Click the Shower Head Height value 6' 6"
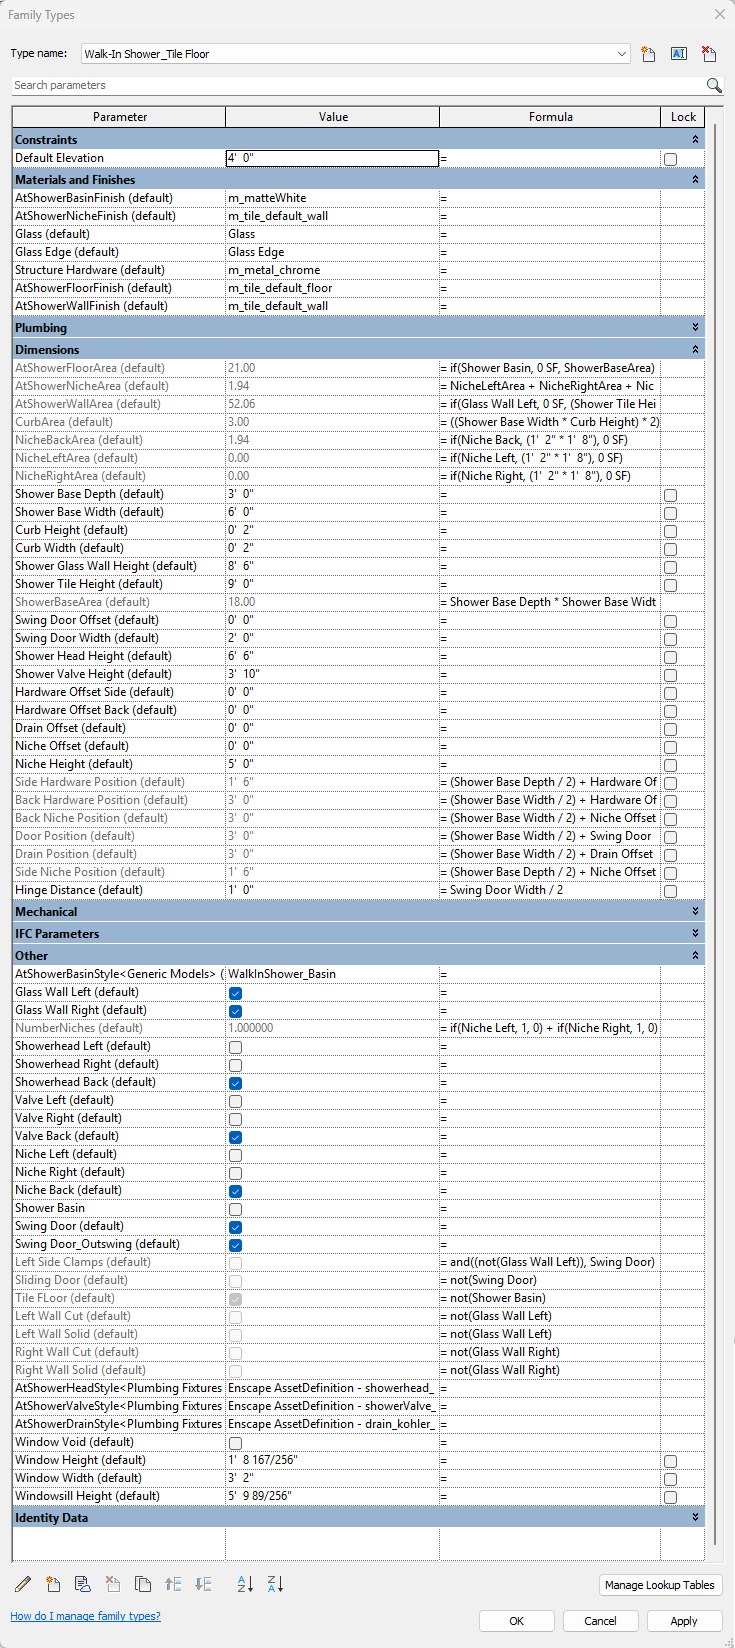Image resolution: width=735 pixels, height=1648 pixels. [x=332, y=656]
